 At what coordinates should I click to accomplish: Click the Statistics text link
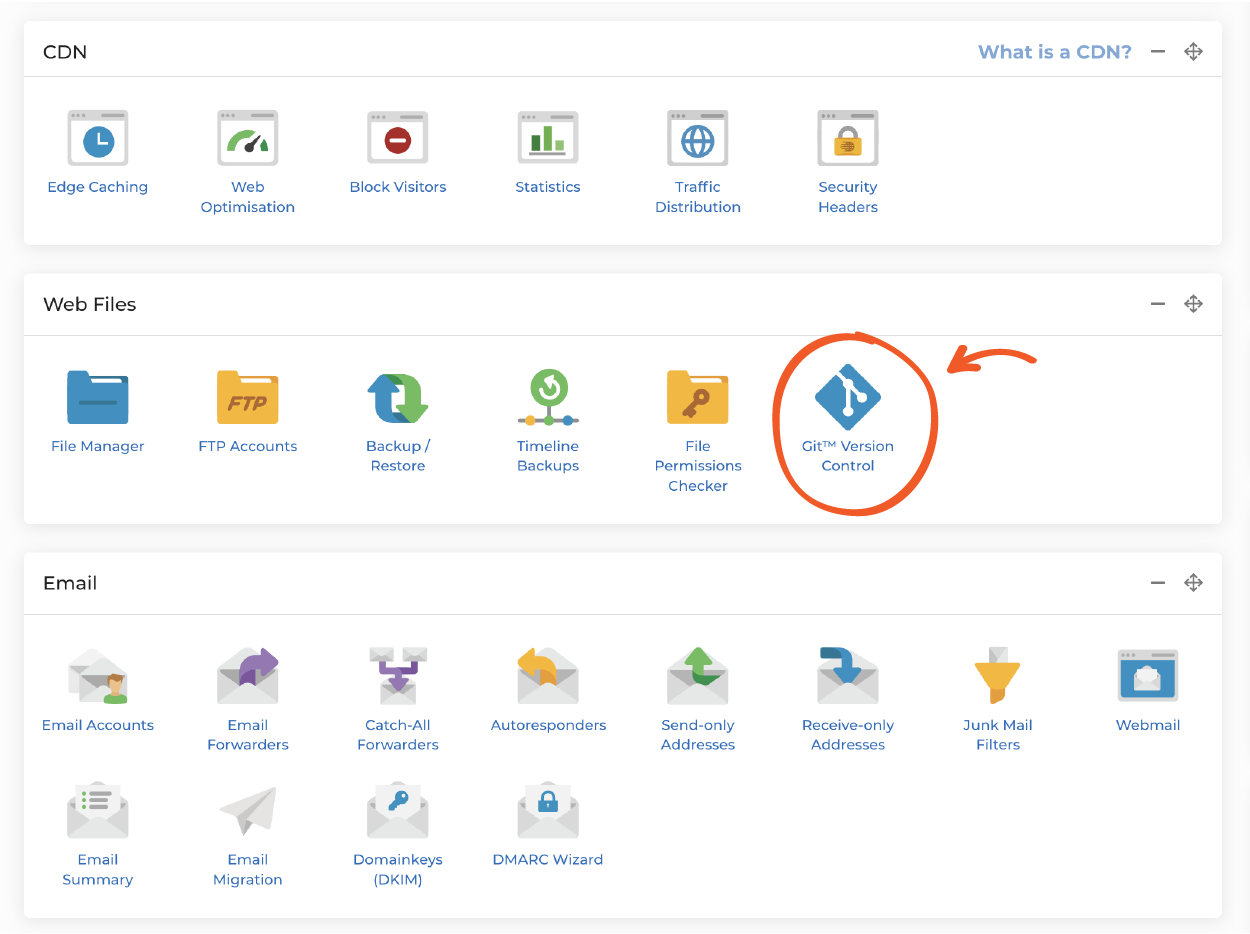548,187
